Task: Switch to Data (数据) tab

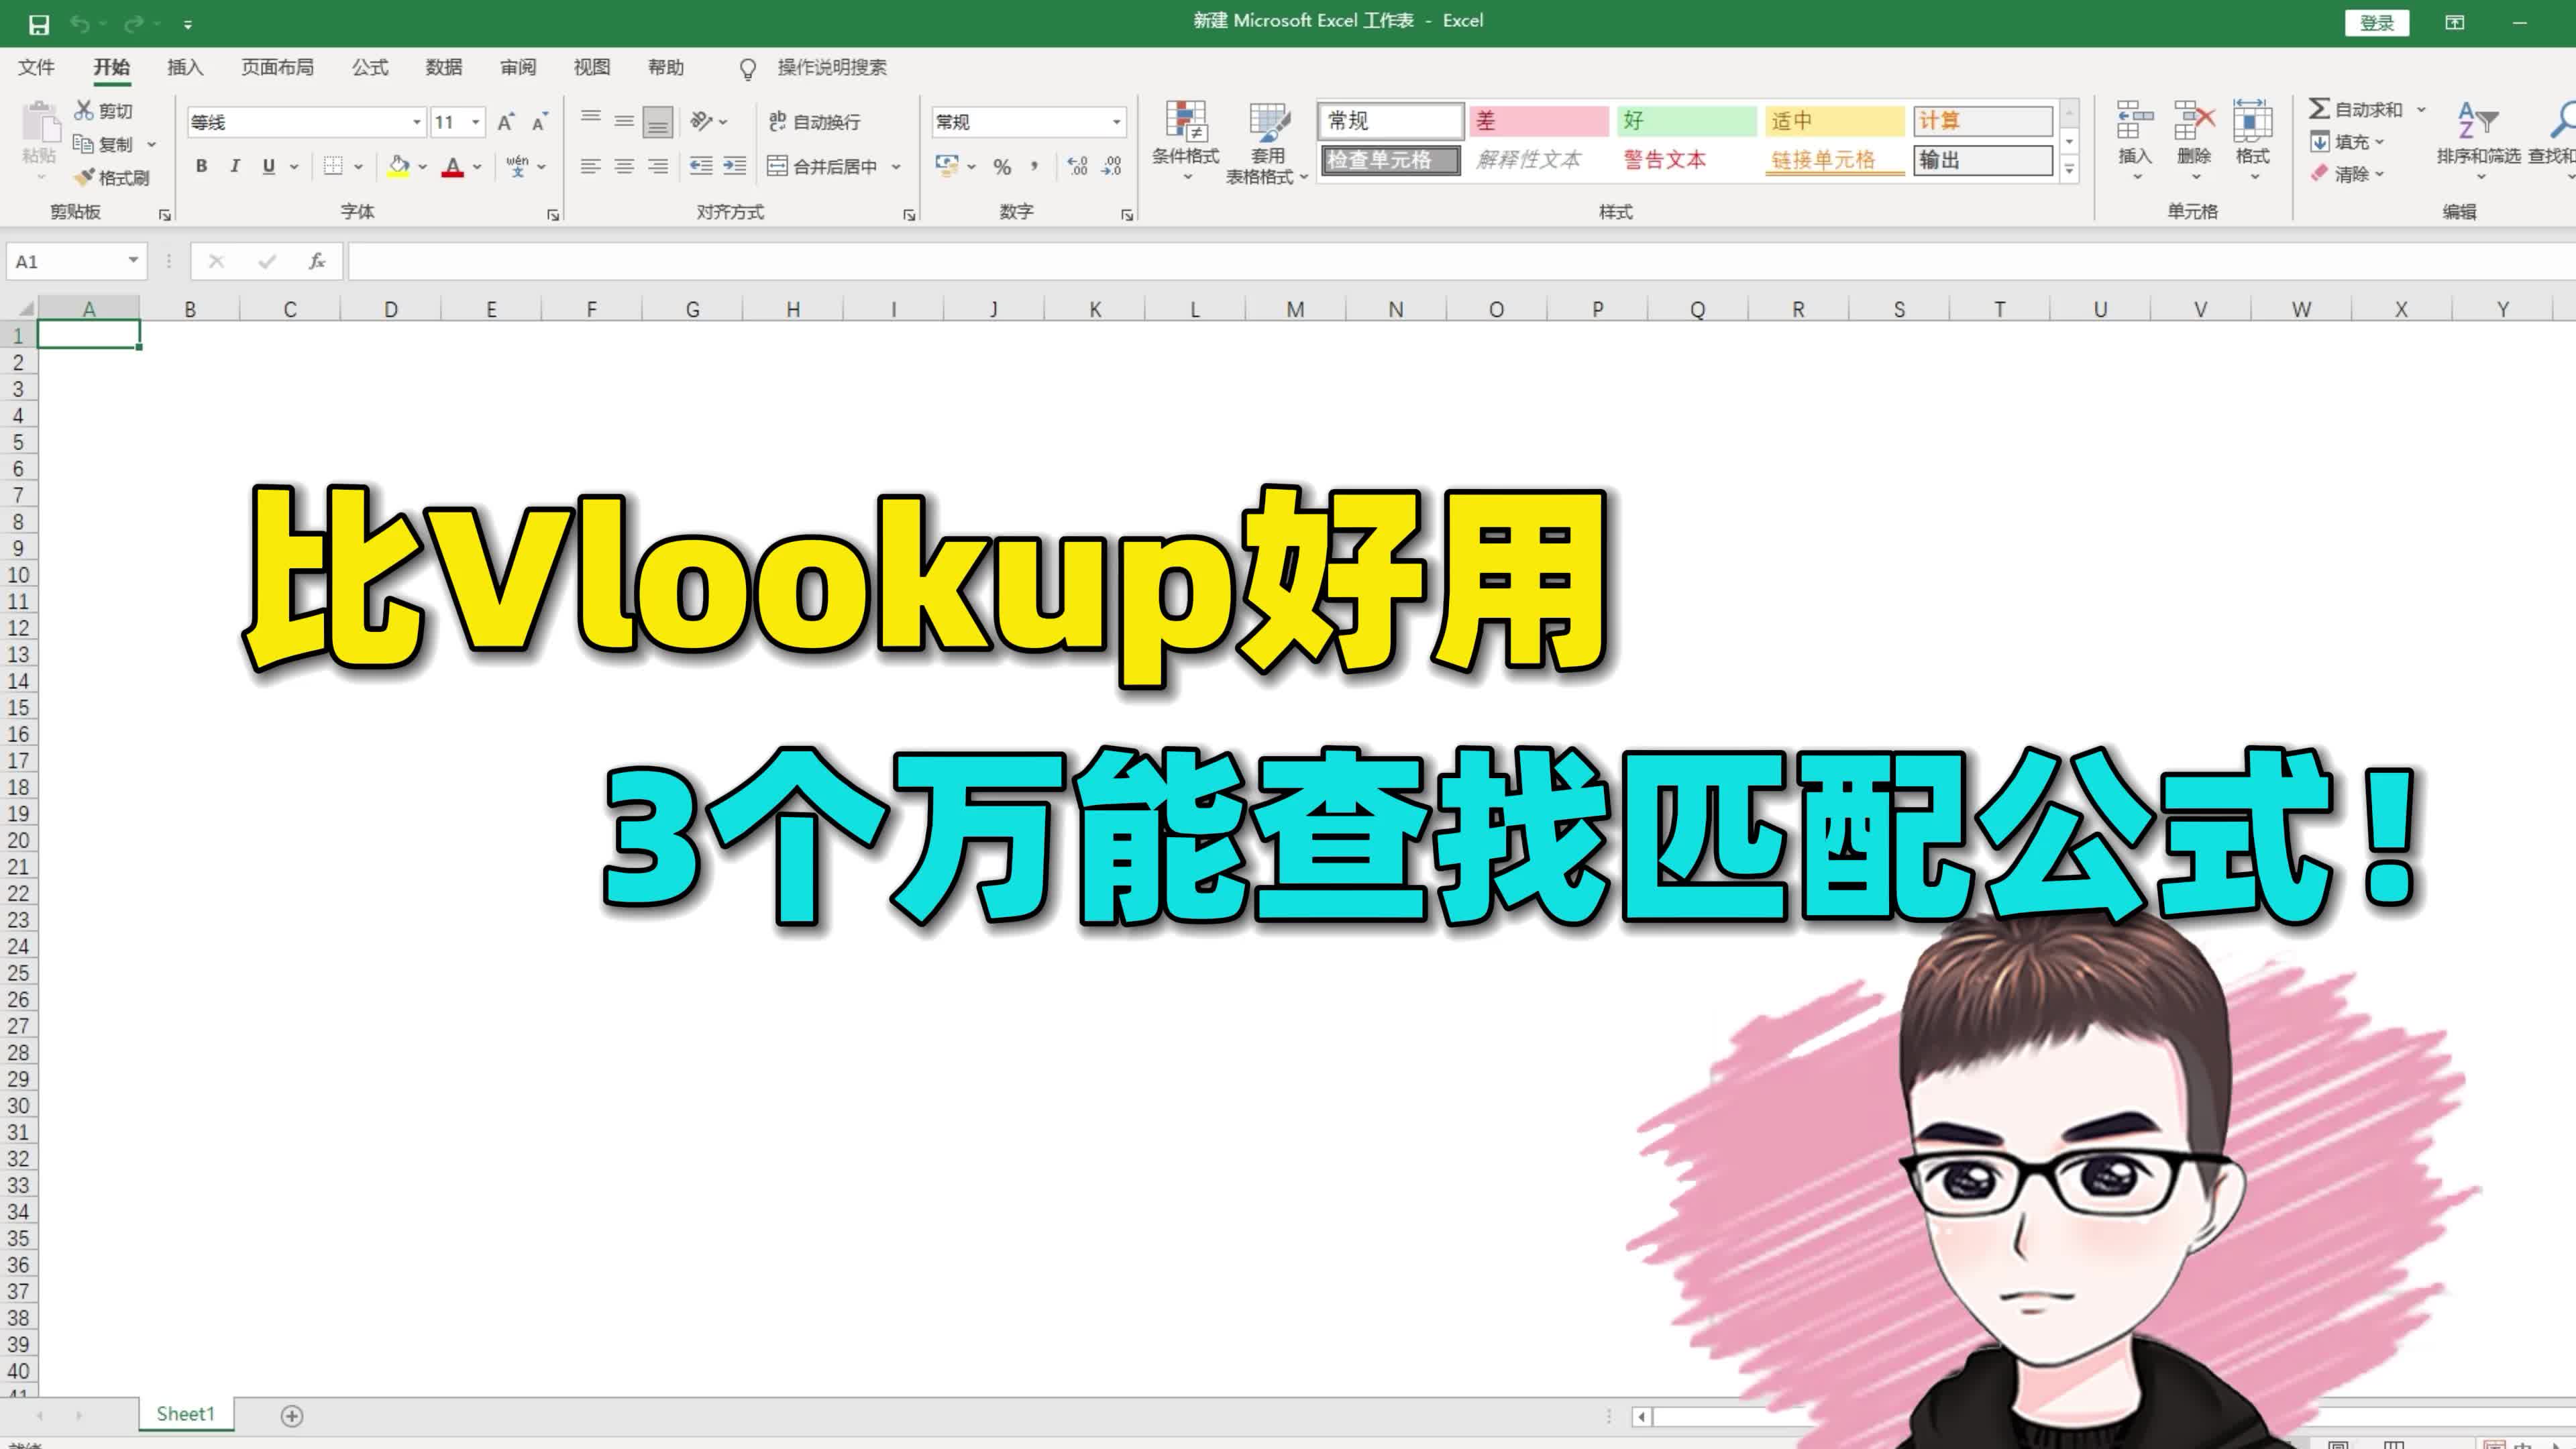Action: (444, 67)
